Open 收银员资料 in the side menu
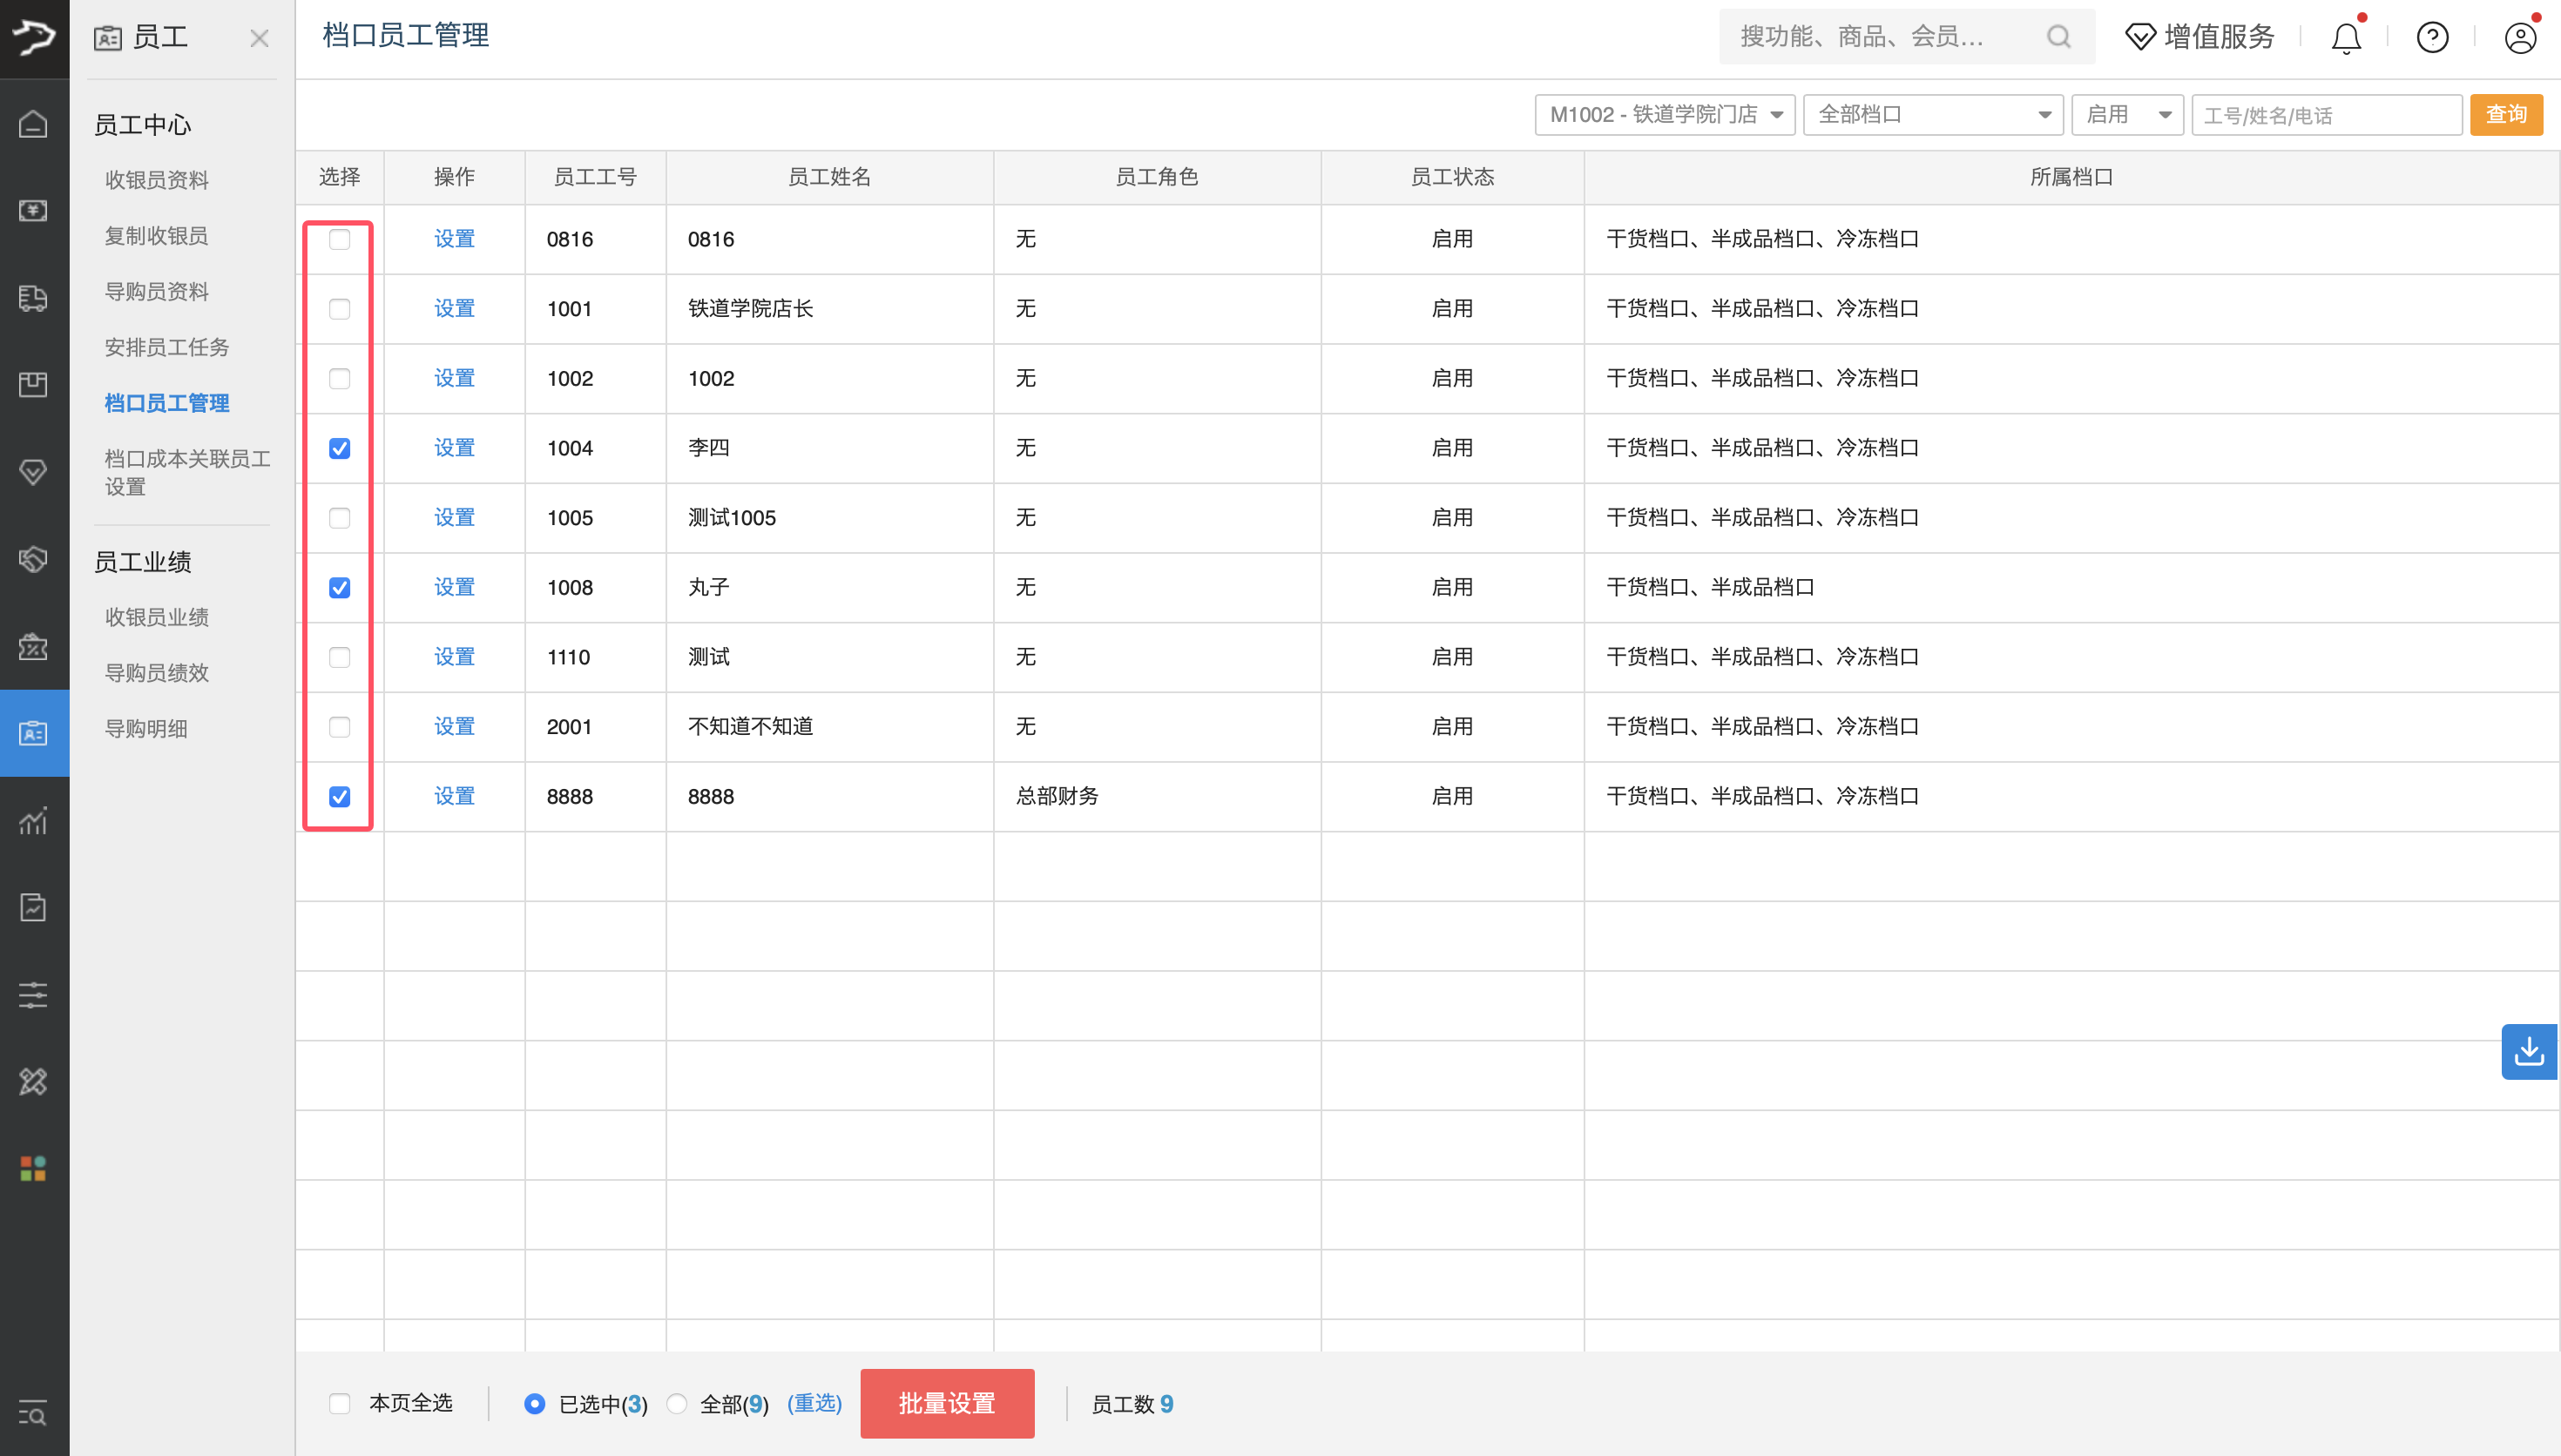The image size is (2561, 1456). point(157,180)
